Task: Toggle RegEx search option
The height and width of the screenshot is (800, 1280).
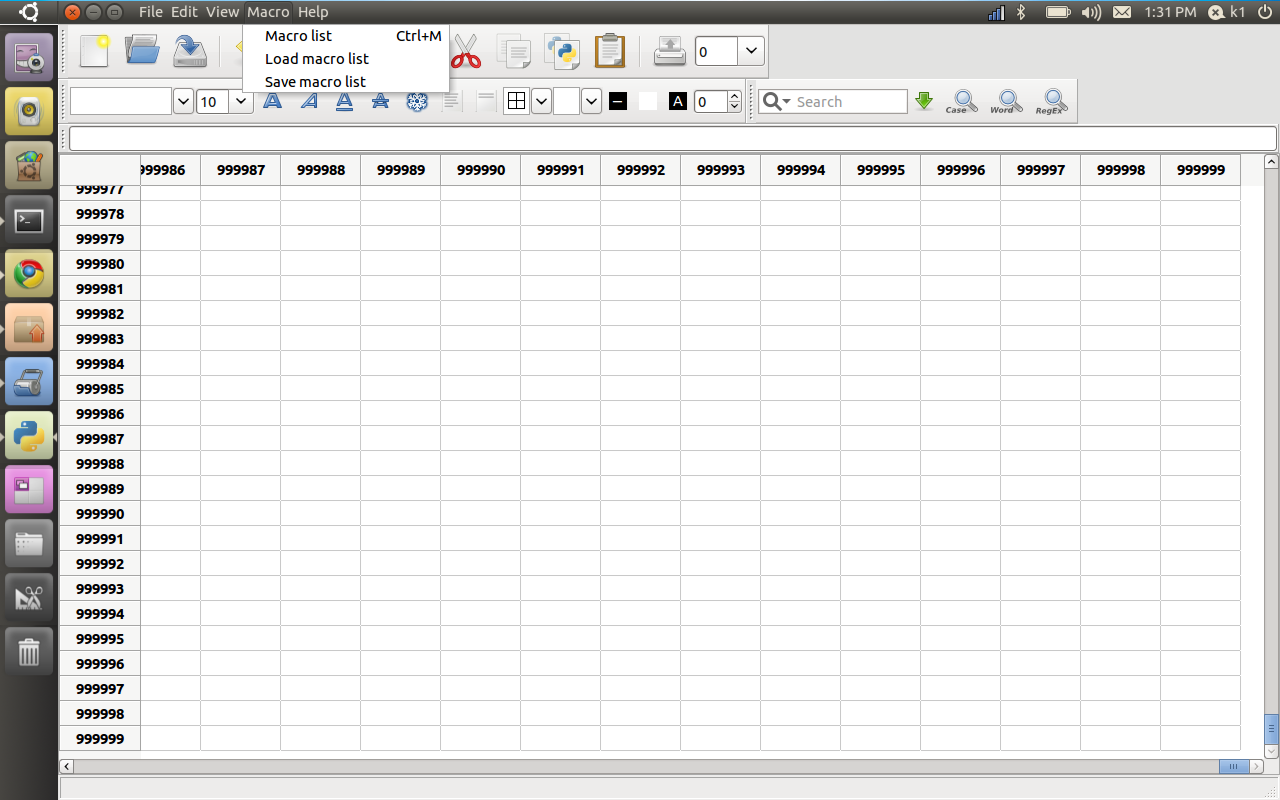Action: point(1051,101)
